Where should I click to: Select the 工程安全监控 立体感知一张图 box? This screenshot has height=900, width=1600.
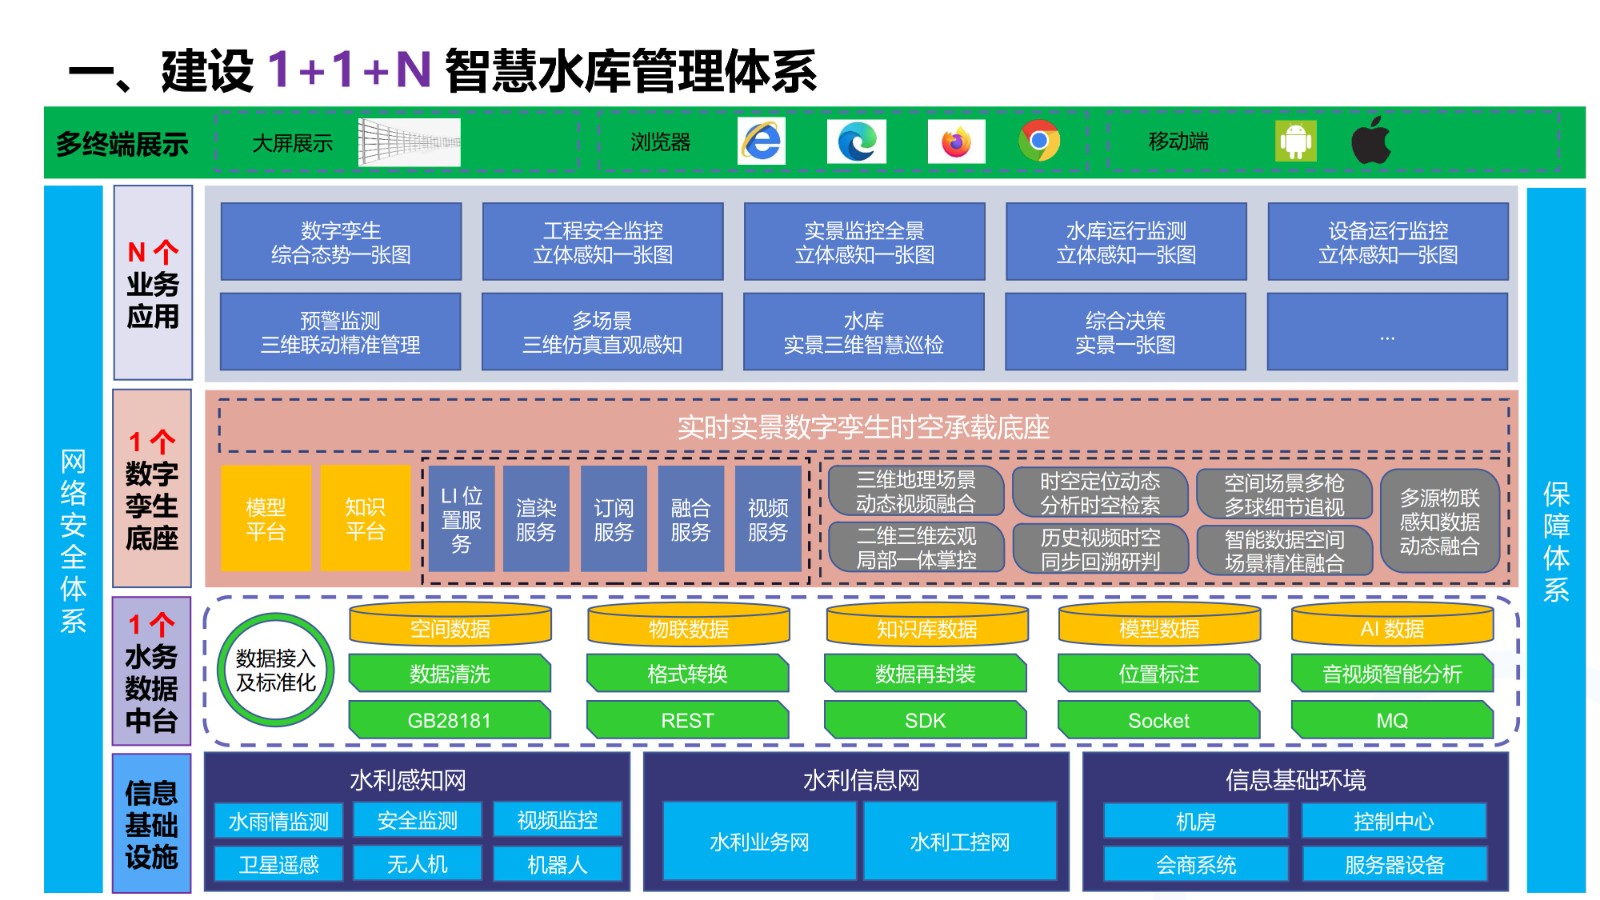point(603,242)
